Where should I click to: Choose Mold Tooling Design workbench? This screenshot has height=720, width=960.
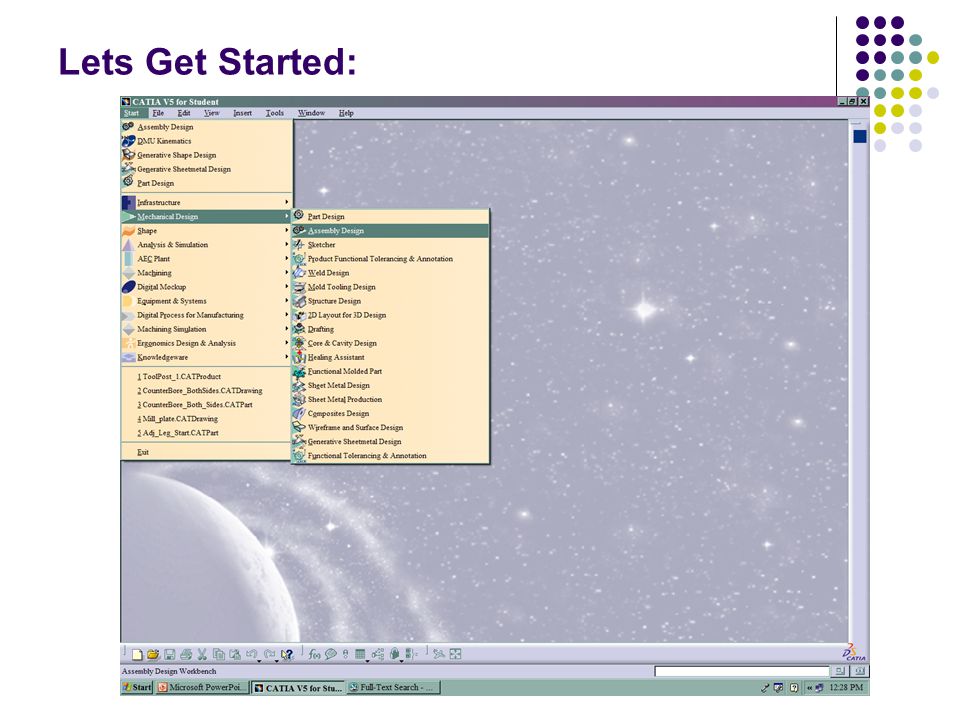(x=391, y=287)
